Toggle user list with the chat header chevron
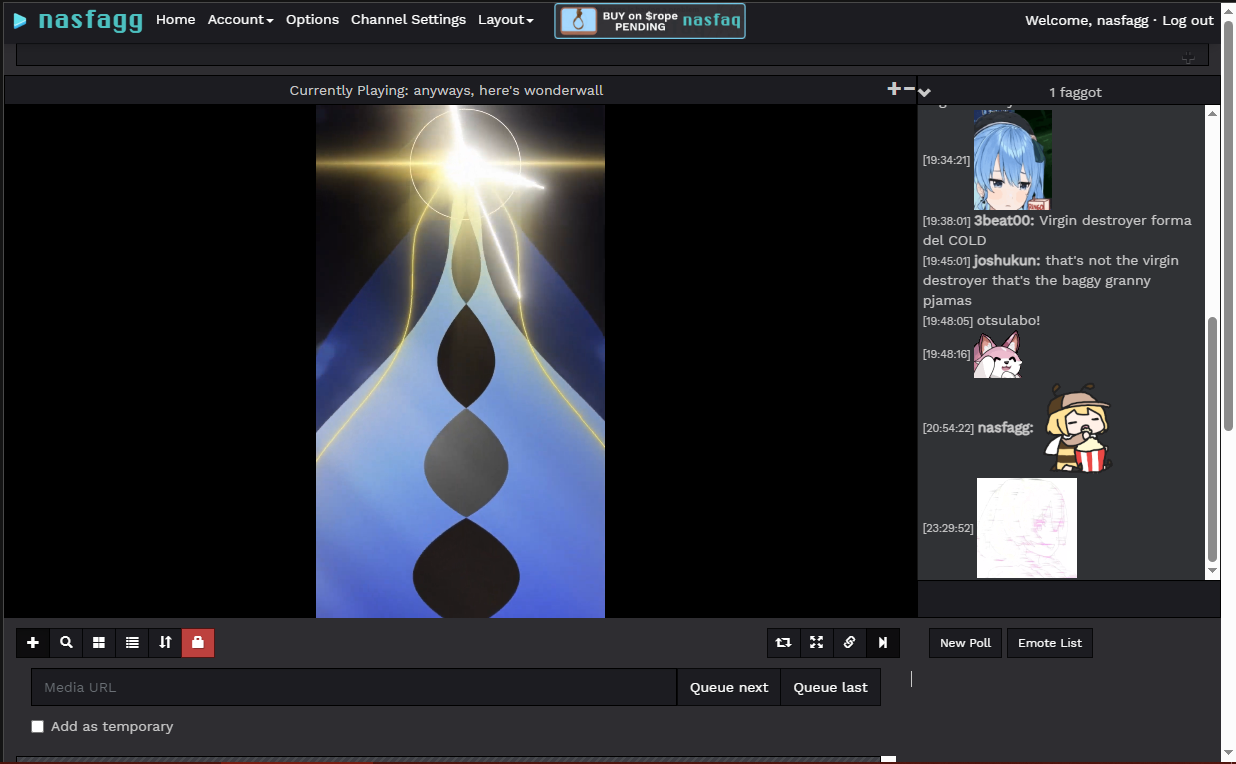Viewport: 1236px width, 764px height. (925, 92)
